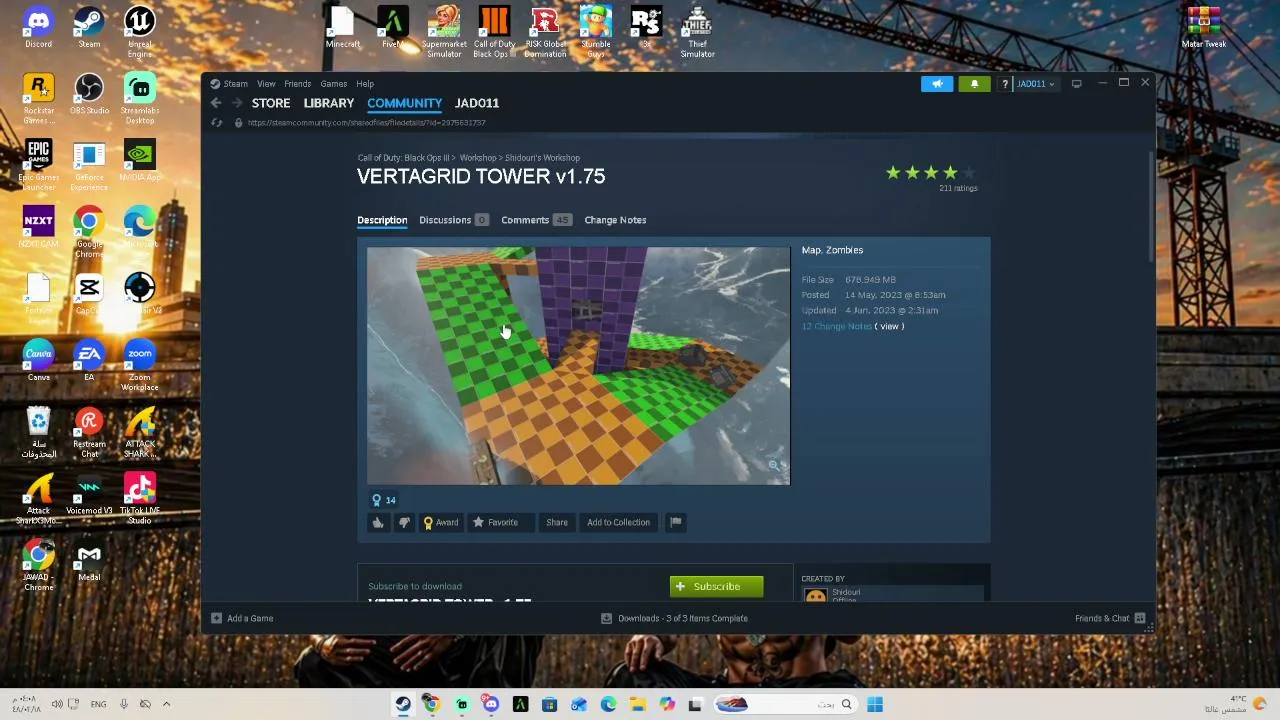Open the 12 Change Notes link
The image size is (1280, 720).
click(836, 326)
